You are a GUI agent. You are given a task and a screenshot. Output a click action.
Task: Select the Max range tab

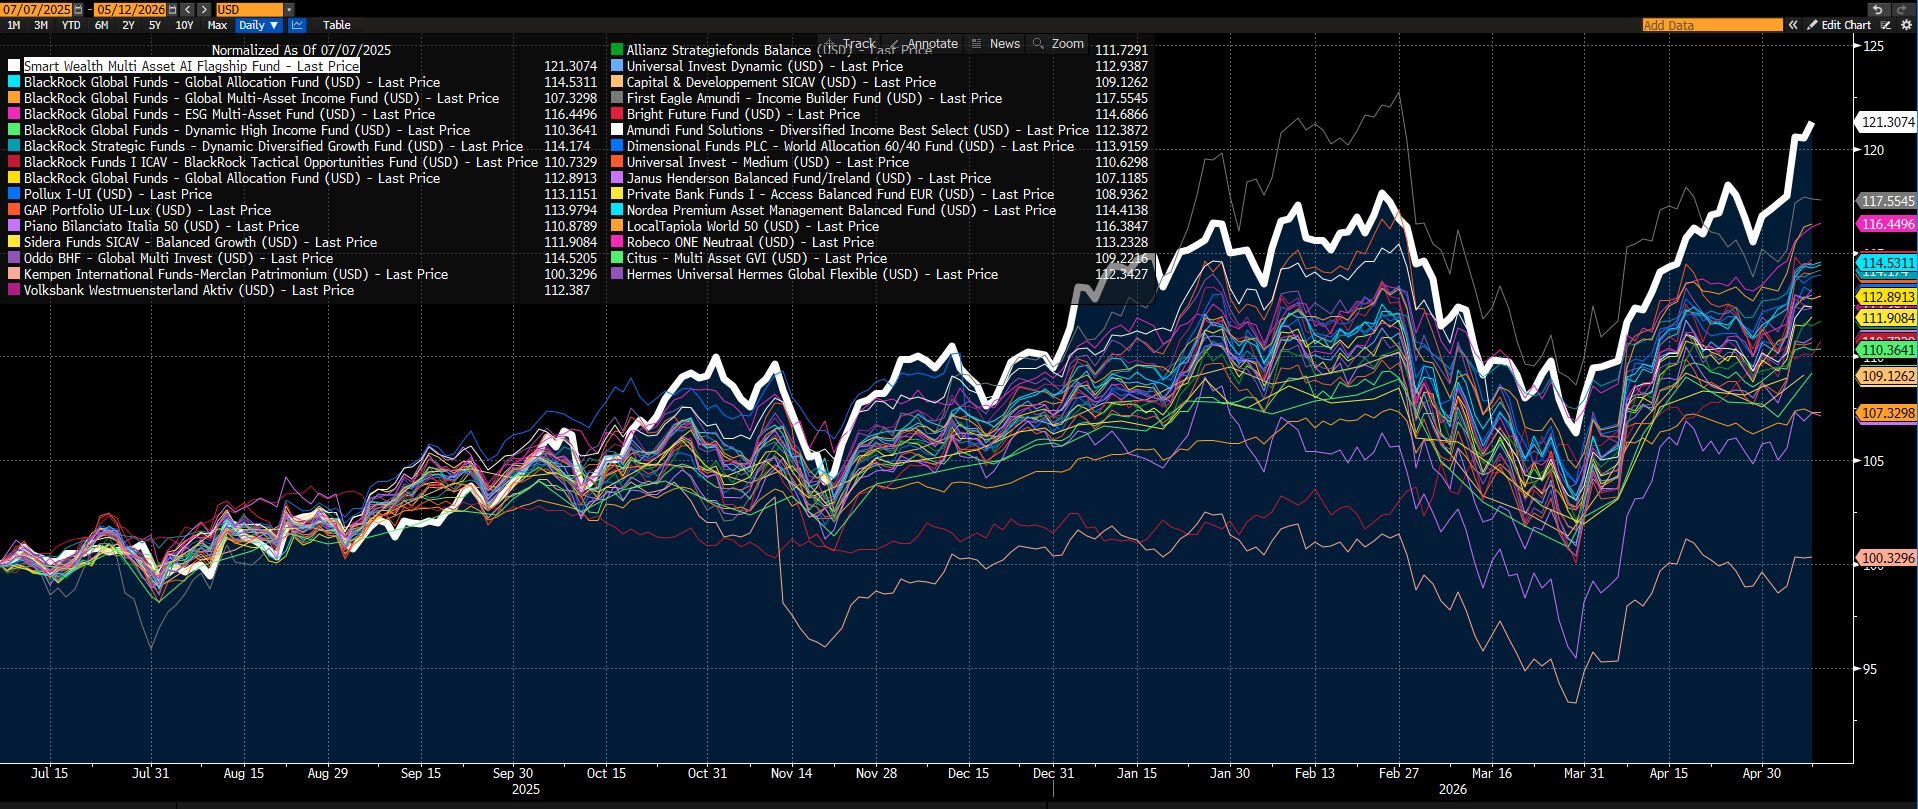[217, 25]
